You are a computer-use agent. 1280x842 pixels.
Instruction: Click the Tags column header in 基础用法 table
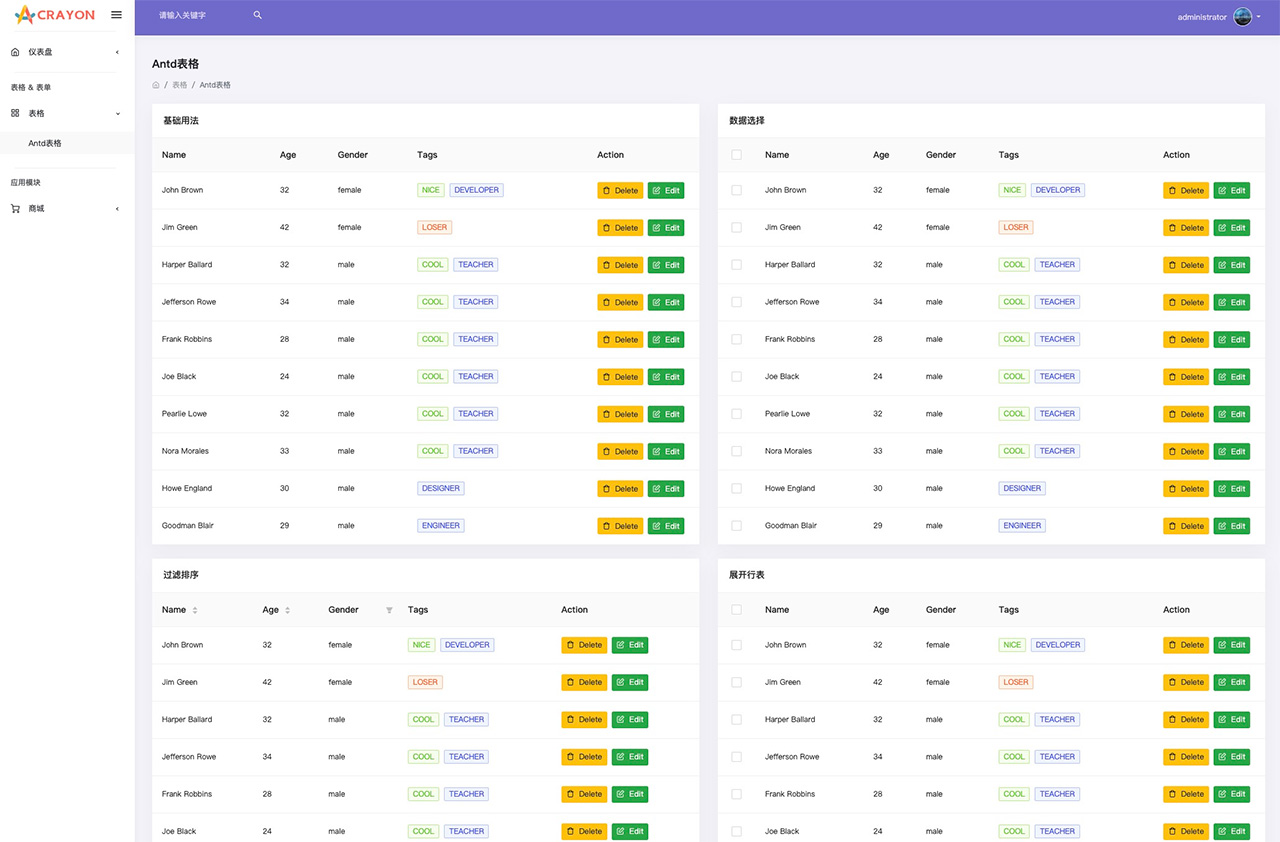pos(427,155)
